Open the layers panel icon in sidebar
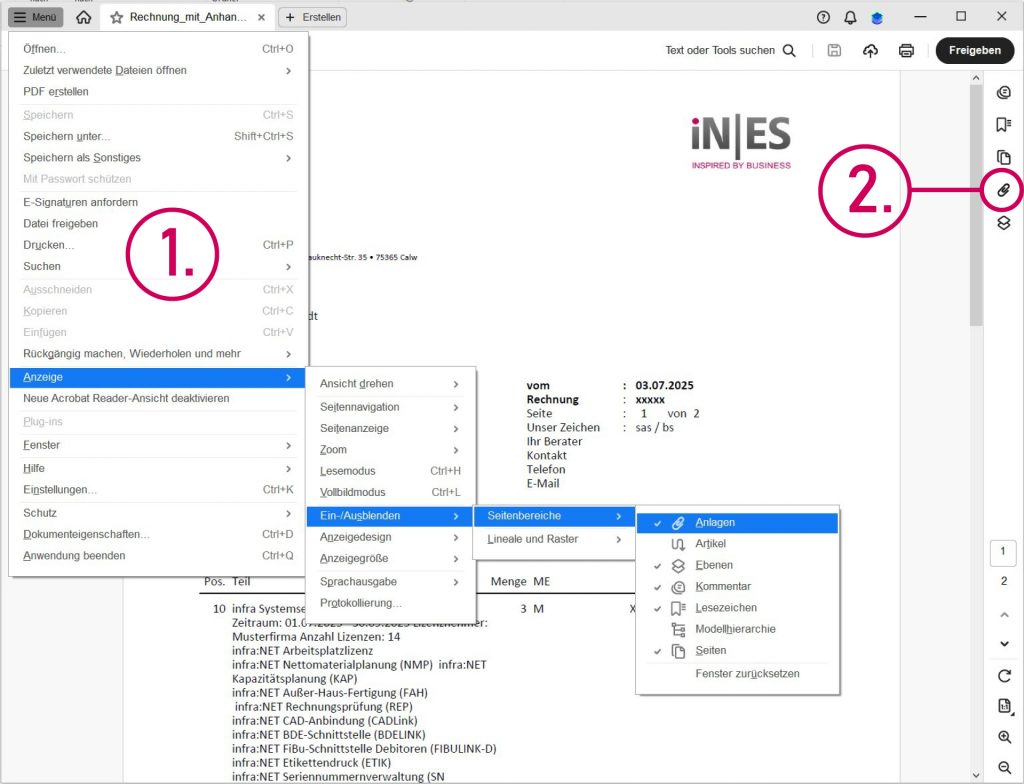The width and height of the screenshot is (1024, 784). 1004,223
